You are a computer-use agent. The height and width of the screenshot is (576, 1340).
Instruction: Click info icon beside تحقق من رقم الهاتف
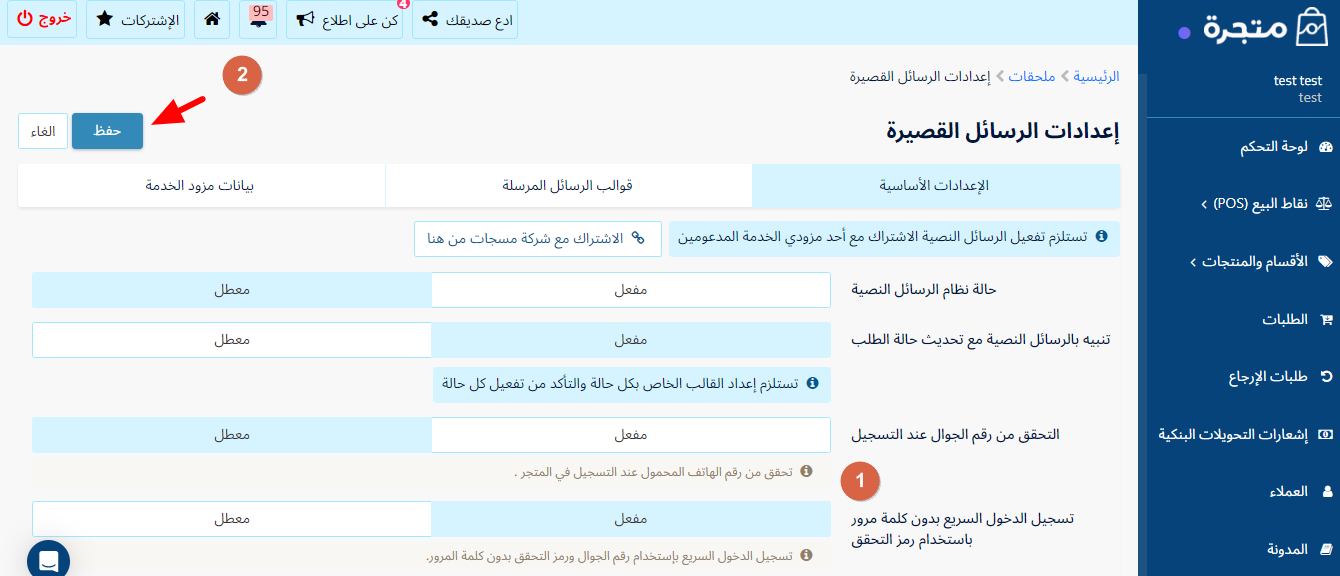[806, 471]
